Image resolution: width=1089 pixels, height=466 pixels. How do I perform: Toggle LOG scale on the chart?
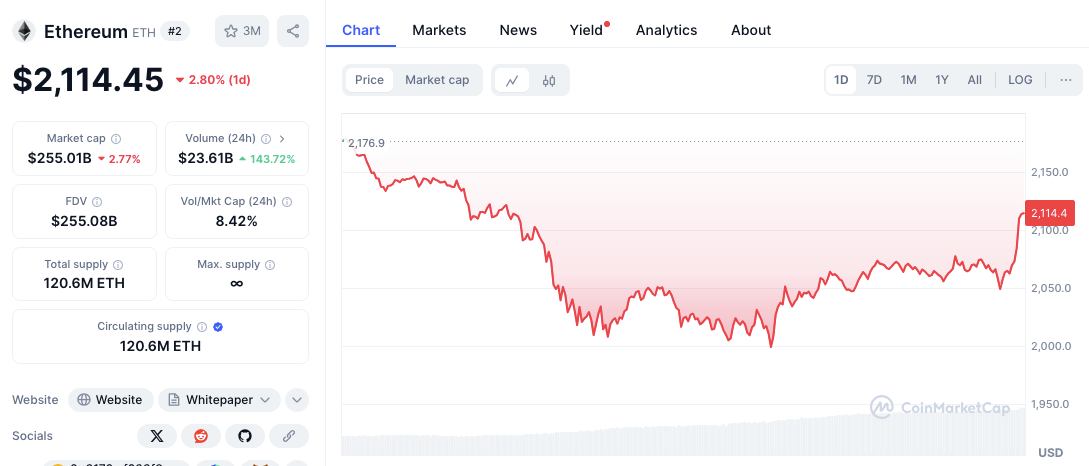tap(1020, 80)
